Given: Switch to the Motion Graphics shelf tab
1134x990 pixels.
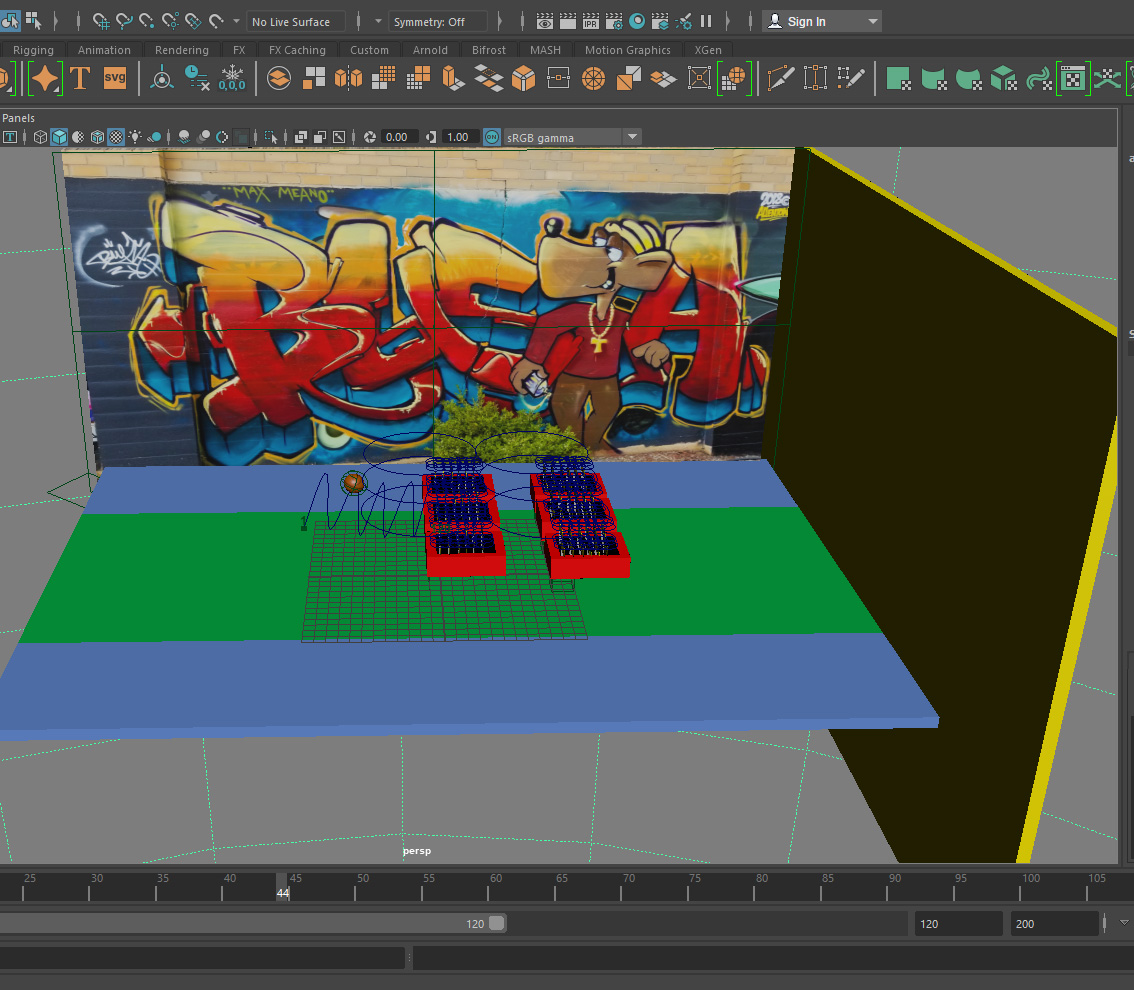Looking at the screenshot, I should 628,50.
